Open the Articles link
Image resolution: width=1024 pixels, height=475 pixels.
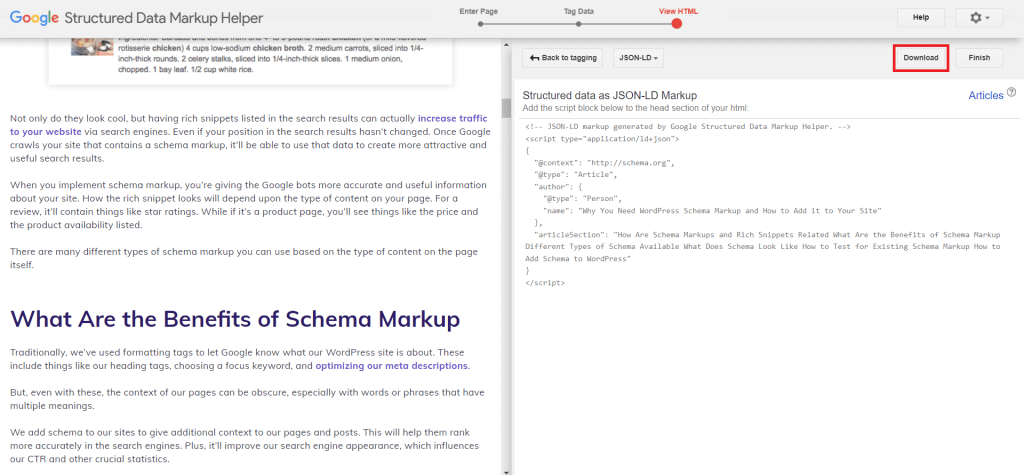985,95
